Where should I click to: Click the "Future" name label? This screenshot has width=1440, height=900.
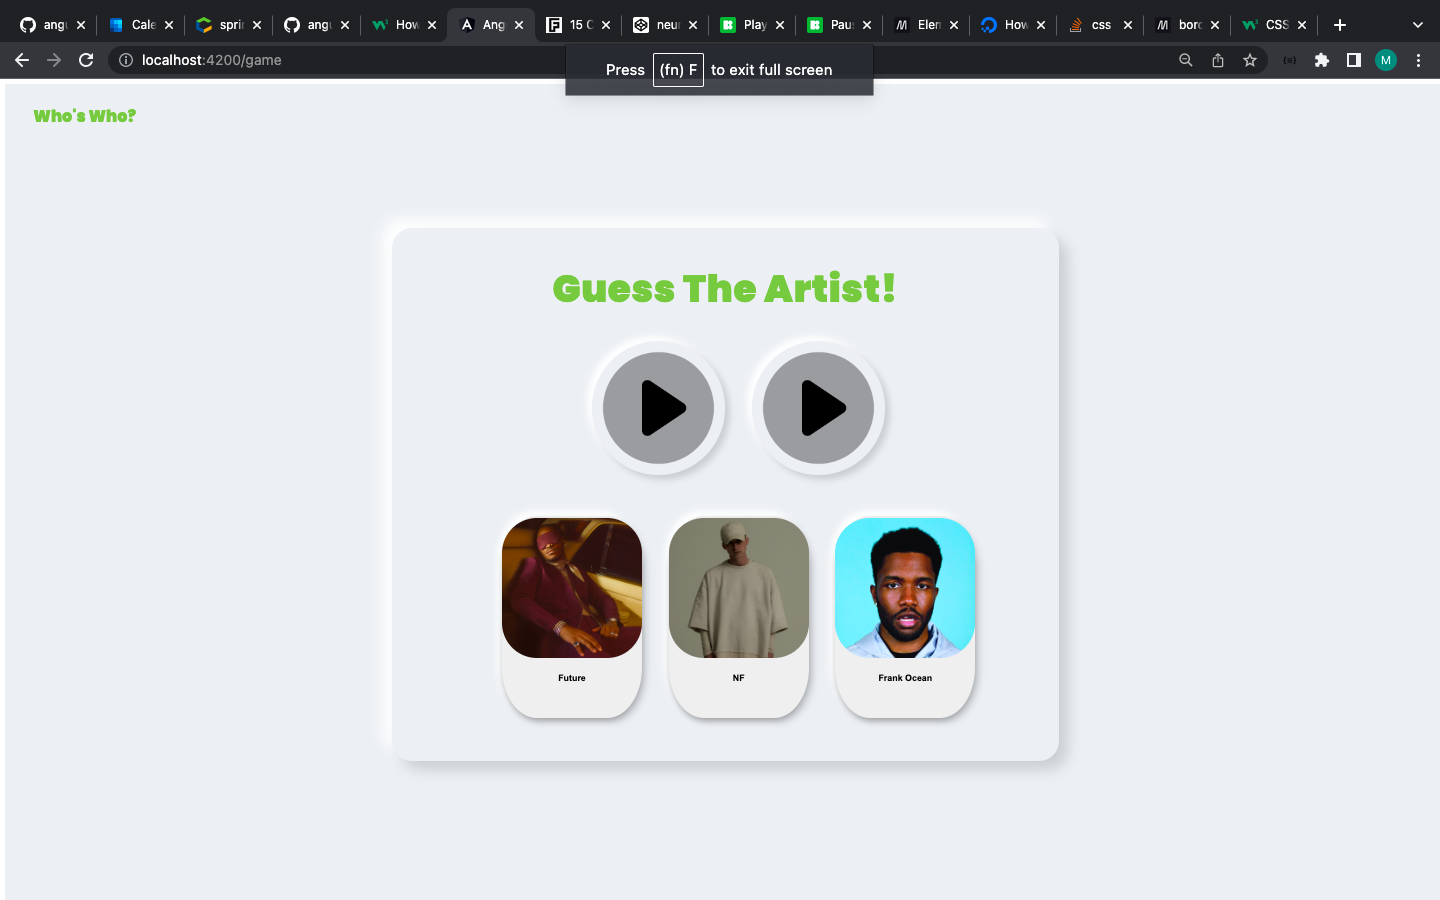click(x=572, y=678)
